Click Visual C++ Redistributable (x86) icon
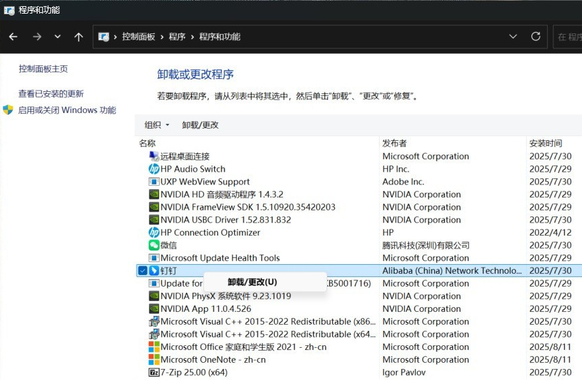 tap(154, 321)
